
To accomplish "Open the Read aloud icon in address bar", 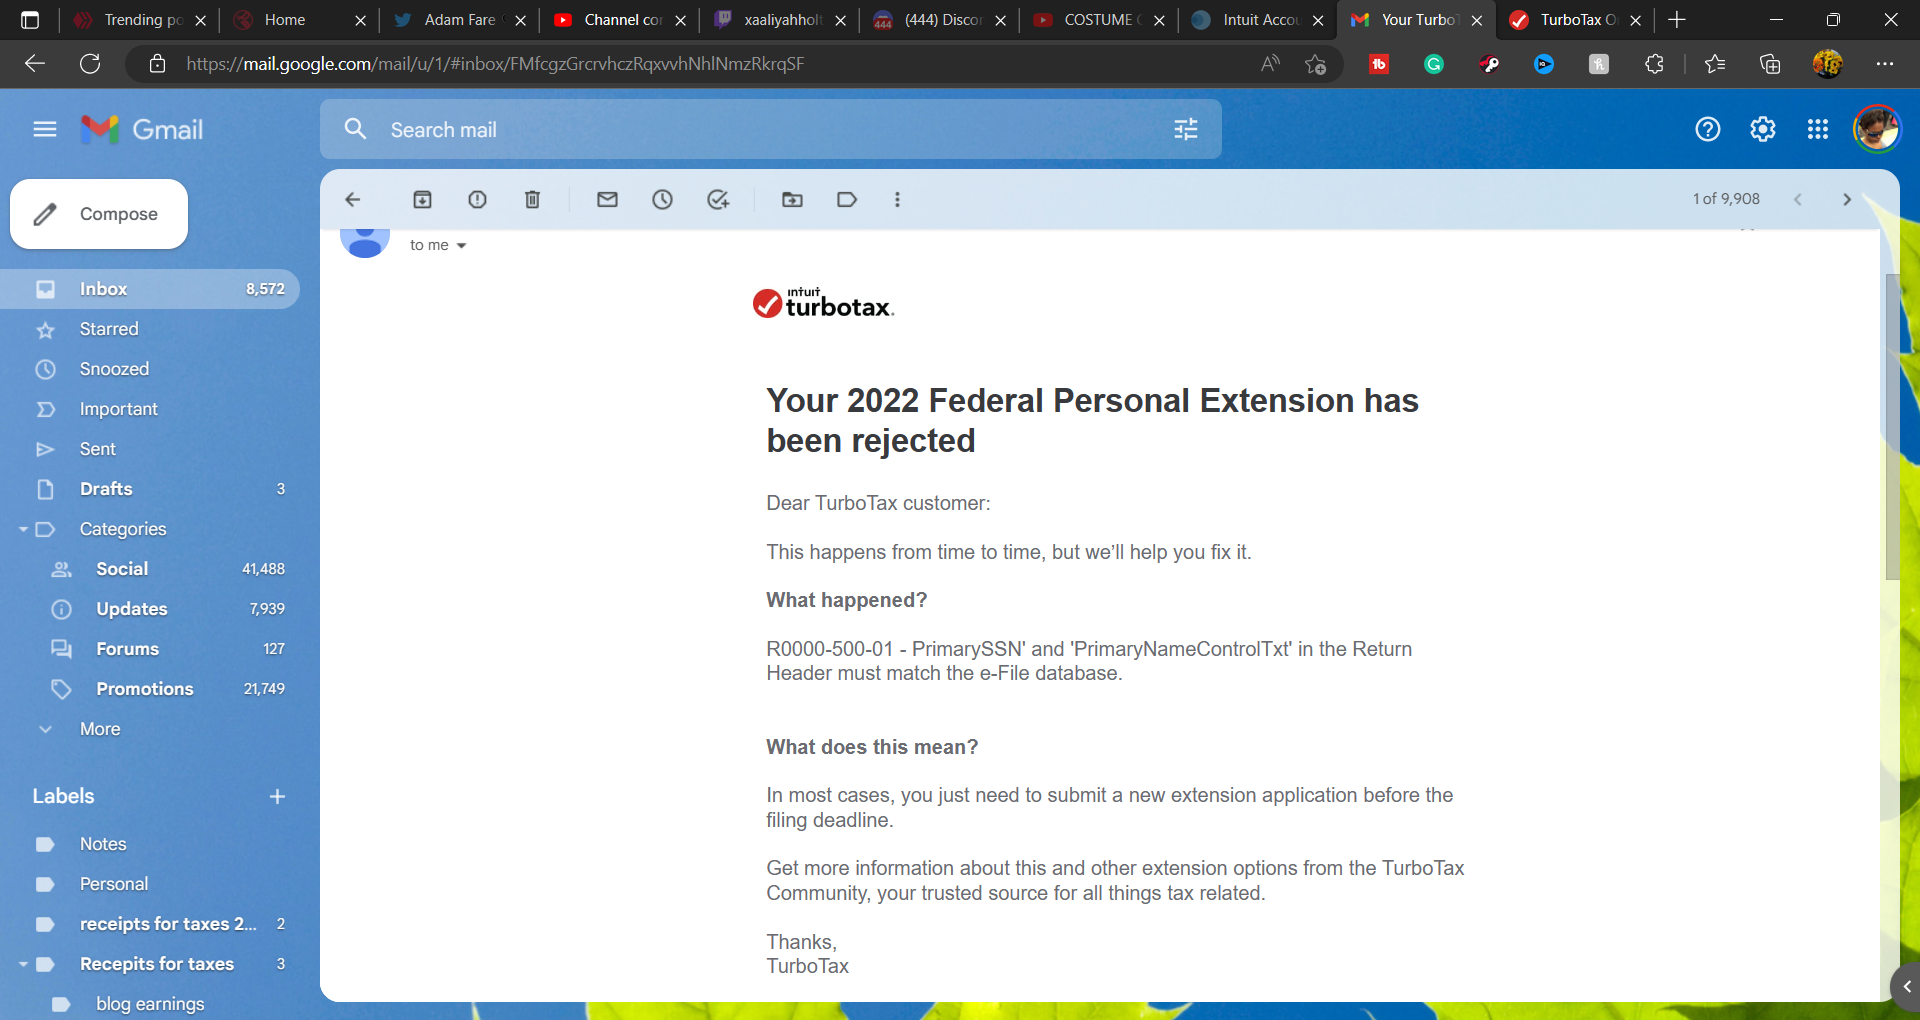I will click(x=1270, y=64).
